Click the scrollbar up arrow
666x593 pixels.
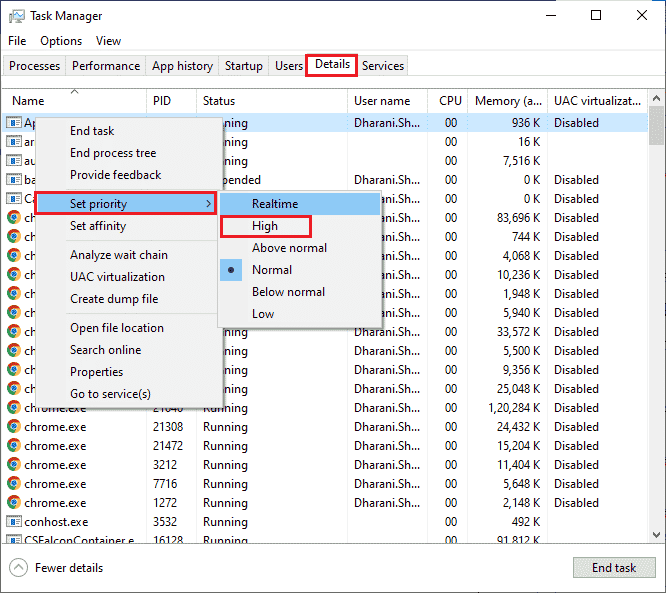coord(656,98)
